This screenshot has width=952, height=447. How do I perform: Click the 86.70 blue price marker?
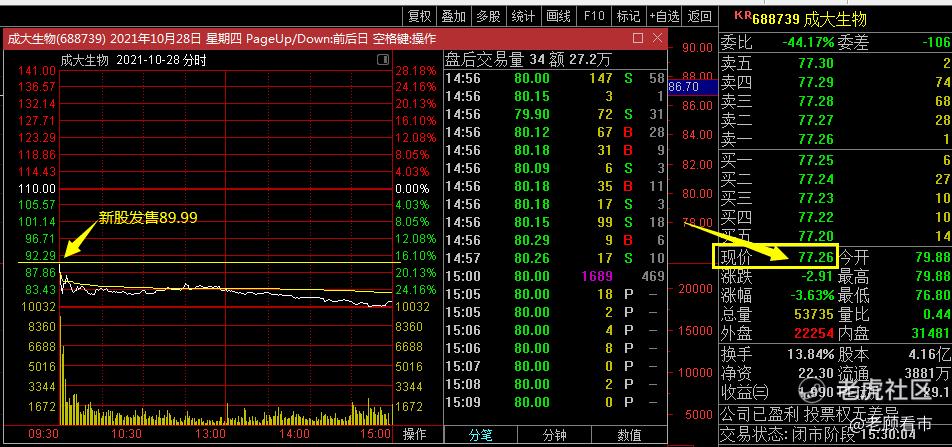692,87
